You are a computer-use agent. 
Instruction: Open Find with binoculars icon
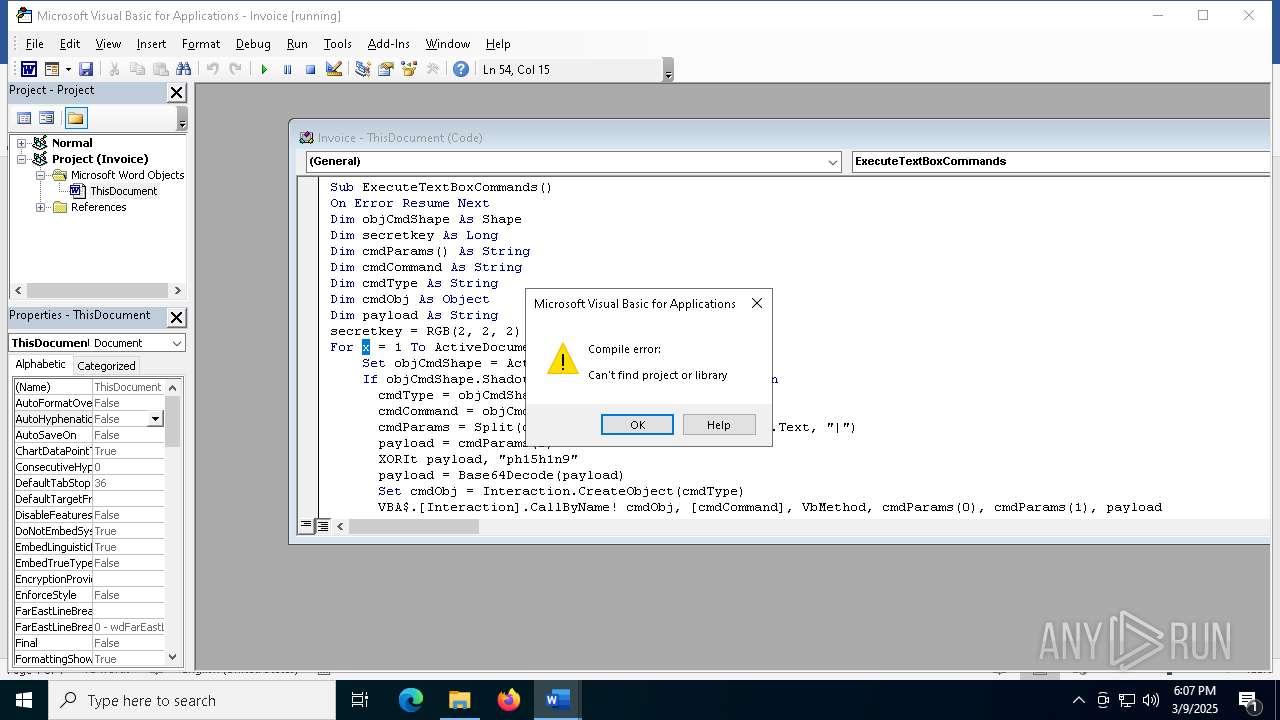[x=183, y=69]
